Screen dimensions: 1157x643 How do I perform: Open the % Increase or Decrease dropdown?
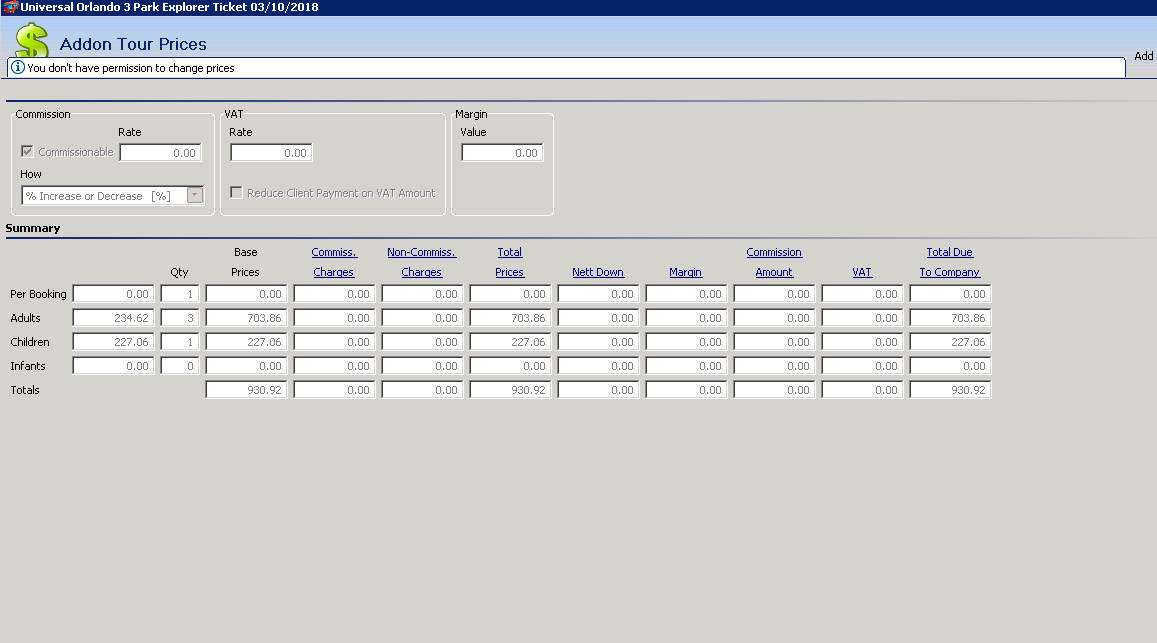(195, 196)
